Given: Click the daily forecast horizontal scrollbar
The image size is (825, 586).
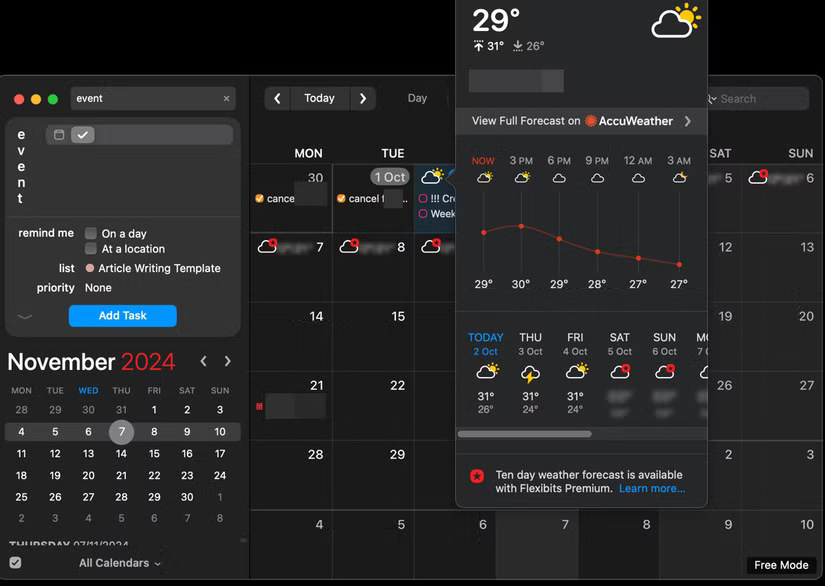Looking at the screenshot, I should point(524,434).
